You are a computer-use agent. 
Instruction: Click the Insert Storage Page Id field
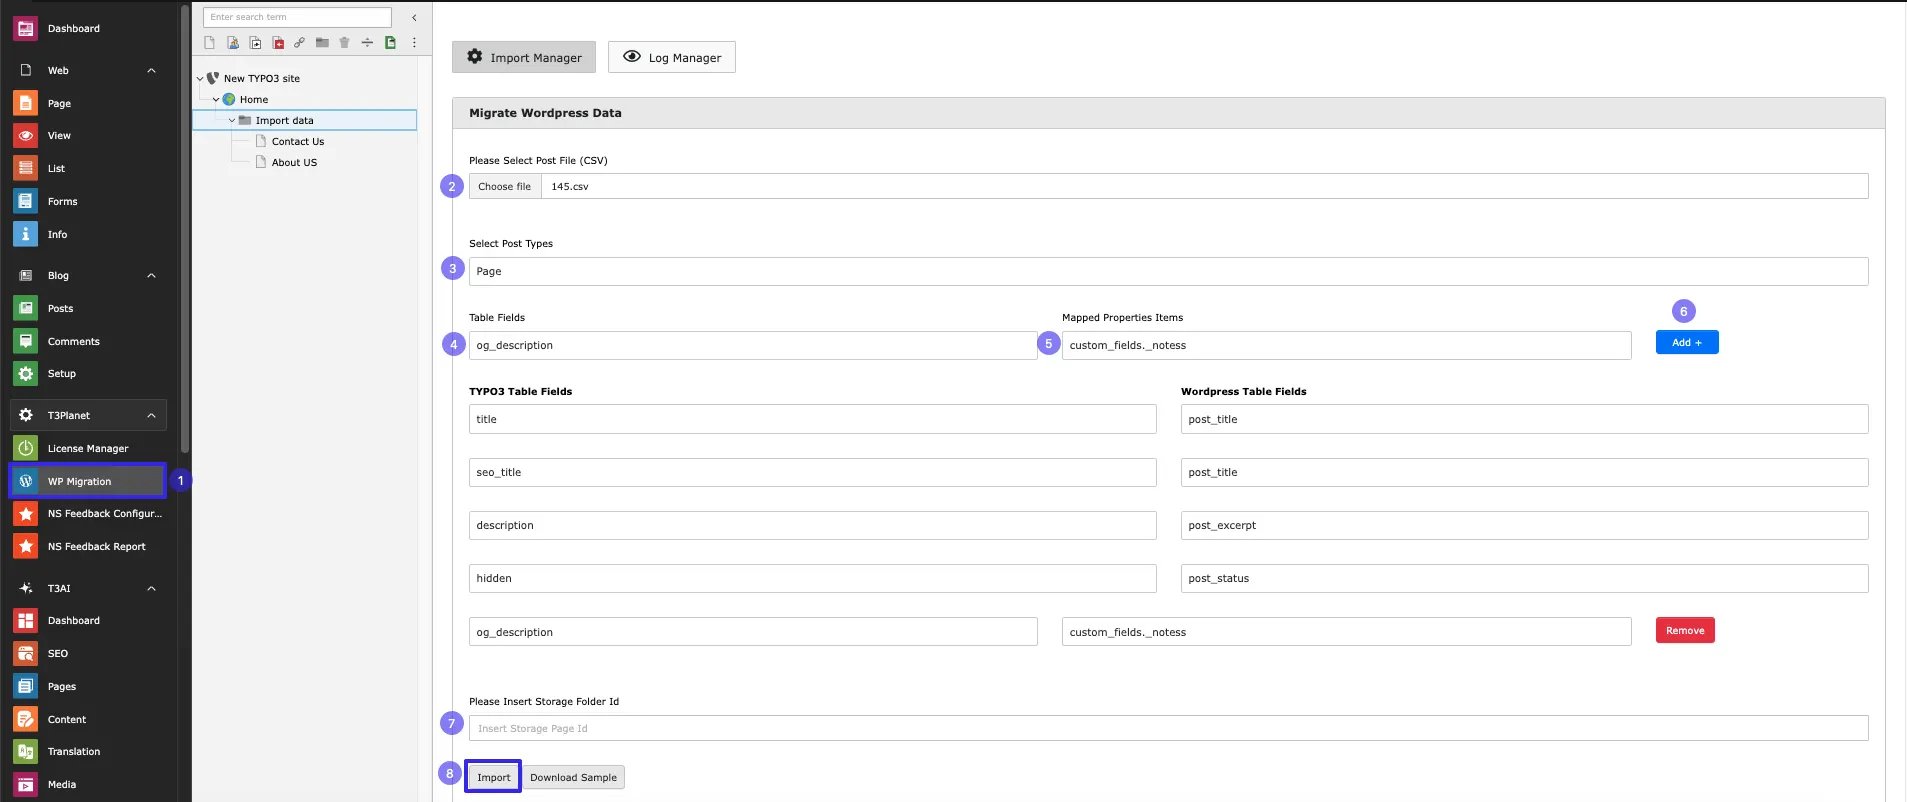click(x=1168, y=728)
